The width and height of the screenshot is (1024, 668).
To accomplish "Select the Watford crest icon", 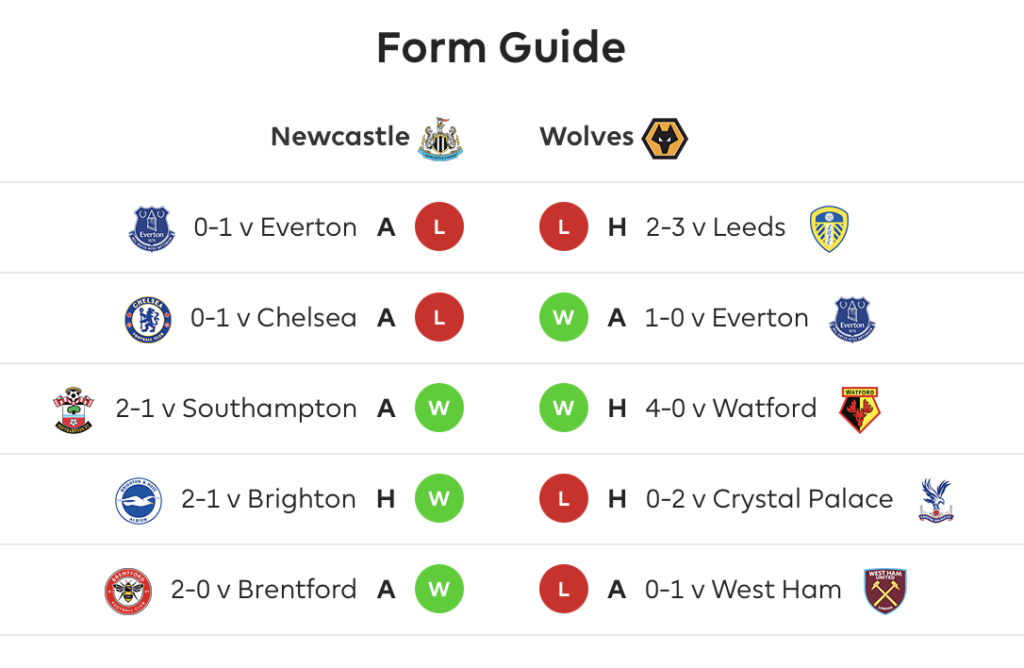I will 859,410.
